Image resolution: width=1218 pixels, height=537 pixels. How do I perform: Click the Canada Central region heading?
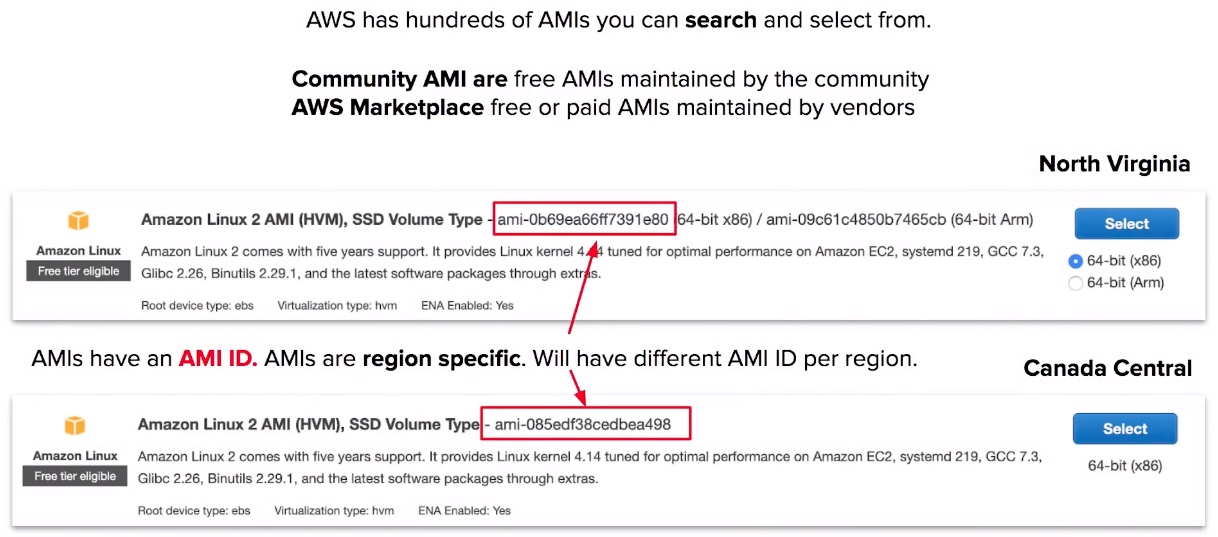[x=1107, y=369]
